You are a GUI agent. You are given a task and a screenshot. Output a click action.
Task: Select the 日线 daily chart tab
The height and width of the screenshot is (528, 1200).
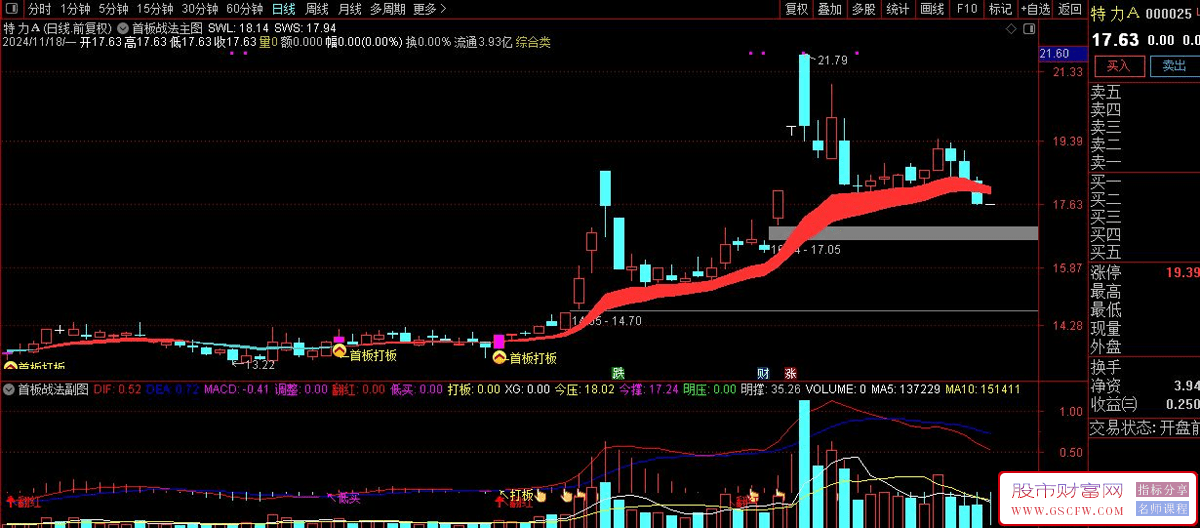[283, 9]
